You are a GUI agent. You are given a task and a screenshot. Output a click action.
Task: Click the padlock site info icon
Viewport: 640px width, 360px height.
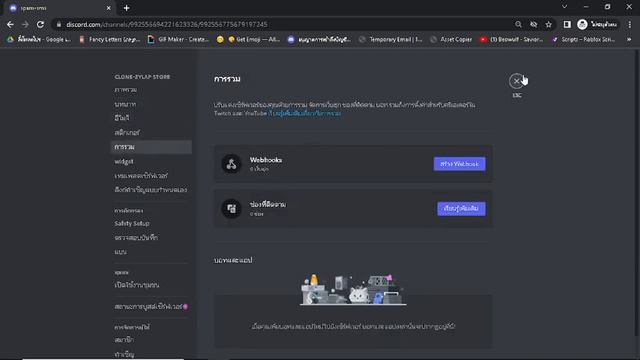tap(59, 24)
